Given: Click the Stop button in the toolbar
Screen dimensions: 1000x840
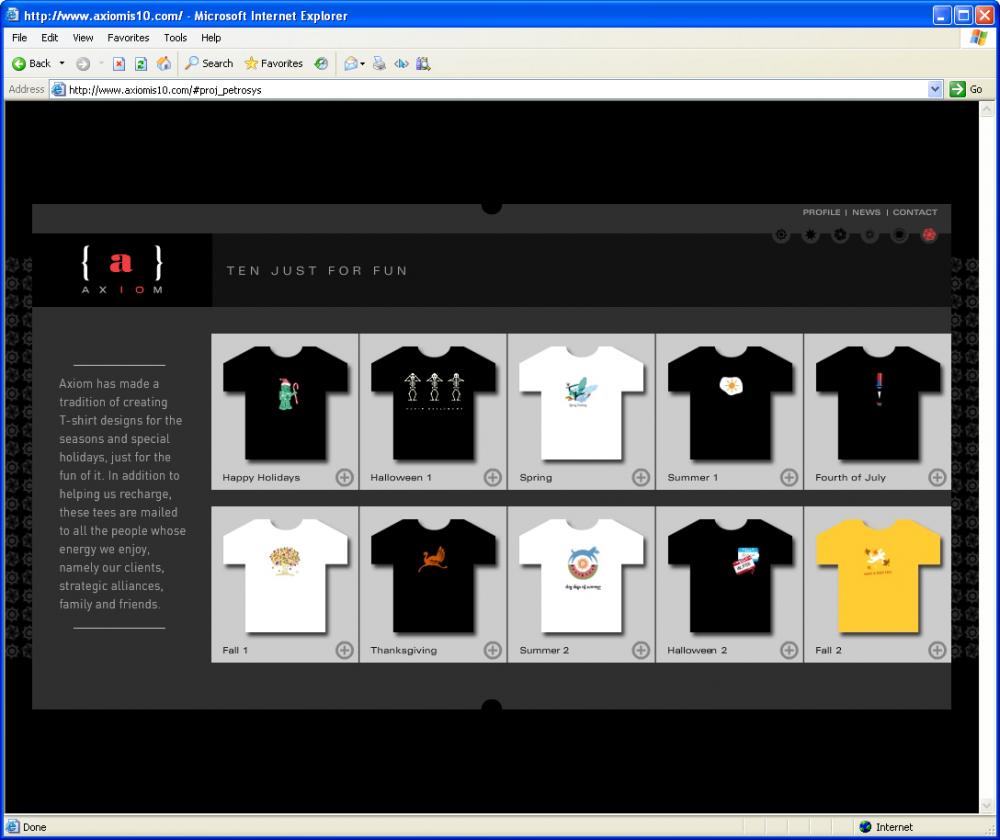Looking at the screenshot, I should coord(119,63).
